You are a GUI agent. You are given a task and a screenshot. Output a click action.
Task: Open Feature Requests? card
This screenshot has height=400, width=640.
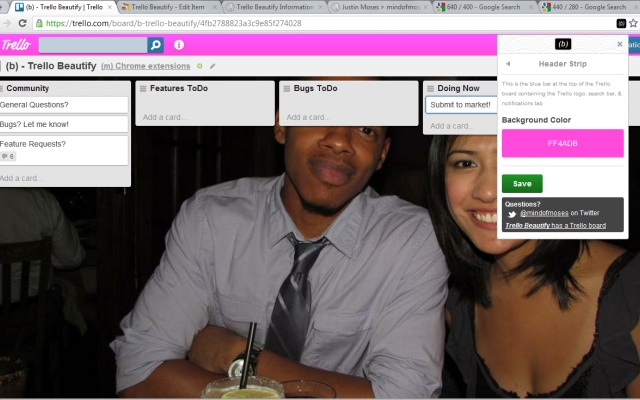pyautogui.click(x=63, y=150)
